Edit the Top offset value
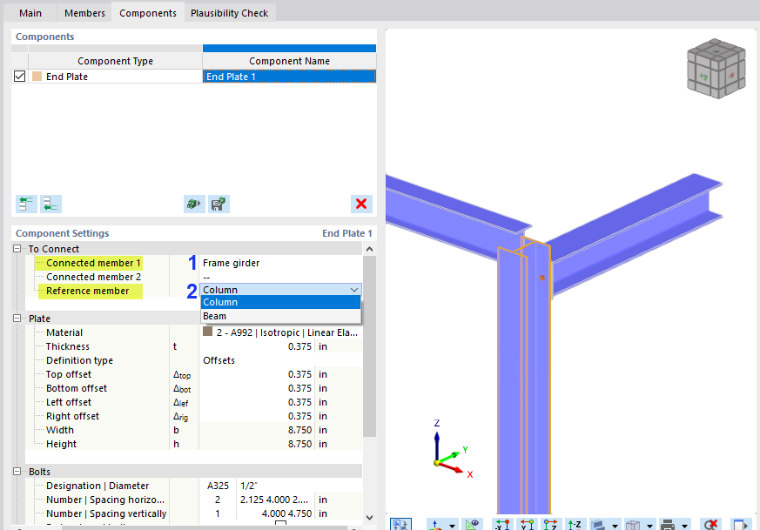This screenshot has width=760, height=530. (x=257, y=374)
